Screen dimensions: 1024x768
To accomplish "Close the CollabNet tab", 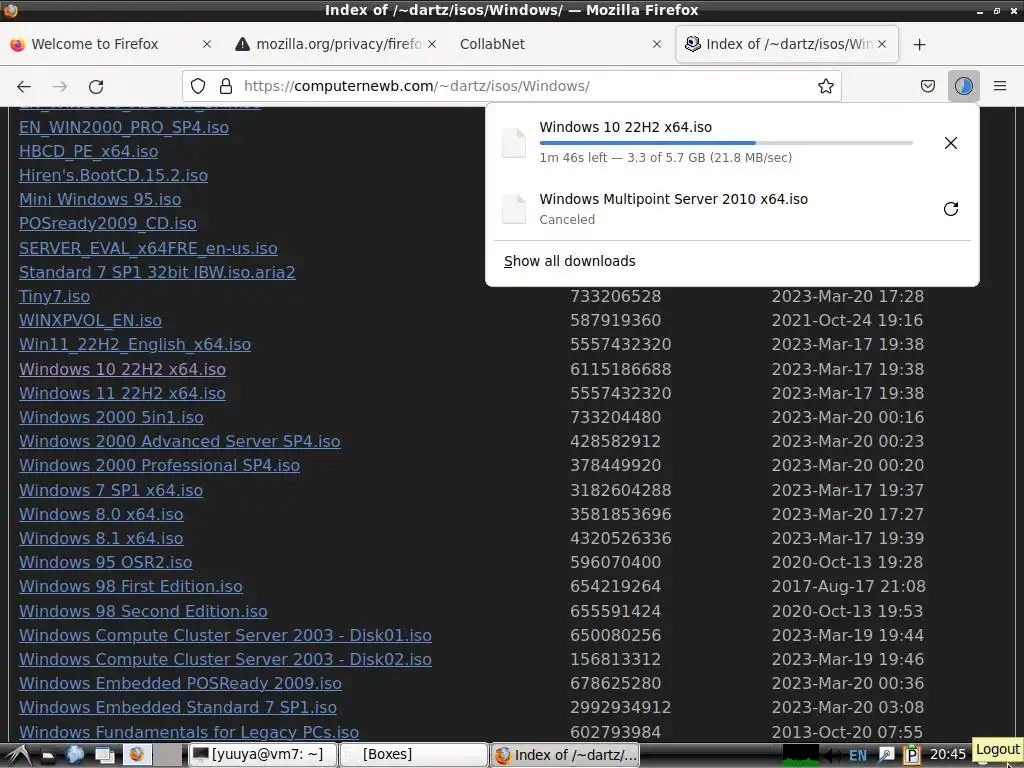I will 657,44.
